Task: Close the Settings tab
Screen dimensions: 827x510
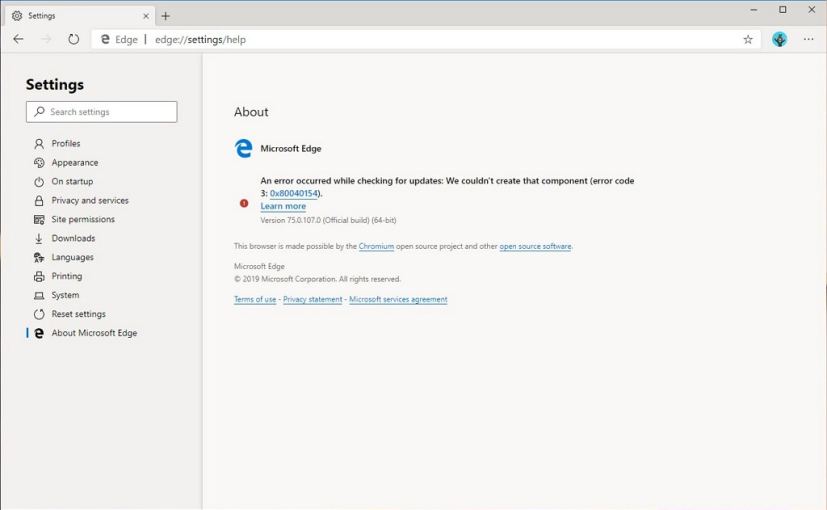Action: click(146, 16)
